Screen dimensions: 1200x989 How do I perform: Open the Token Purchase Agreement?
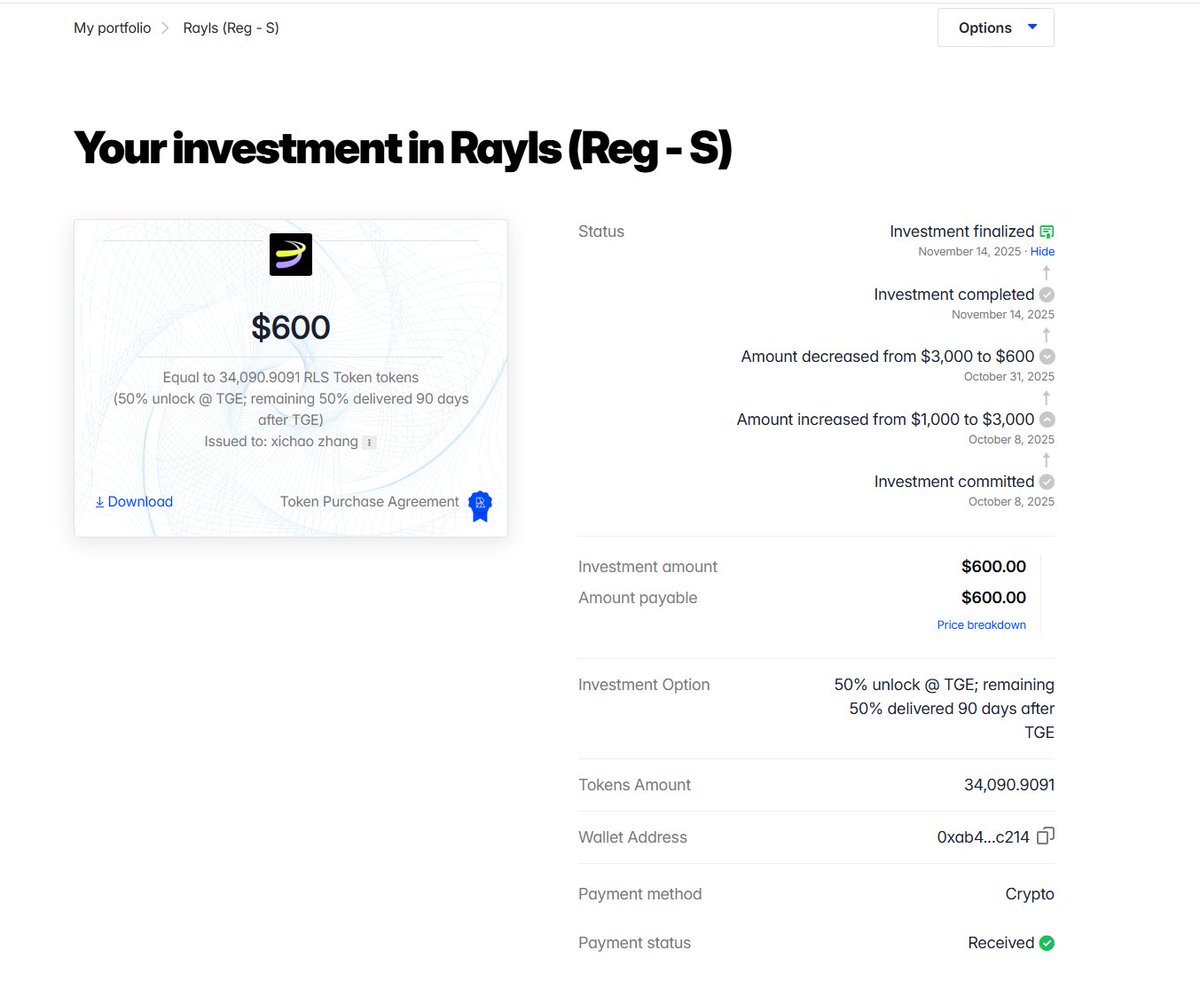coord(369,502)
